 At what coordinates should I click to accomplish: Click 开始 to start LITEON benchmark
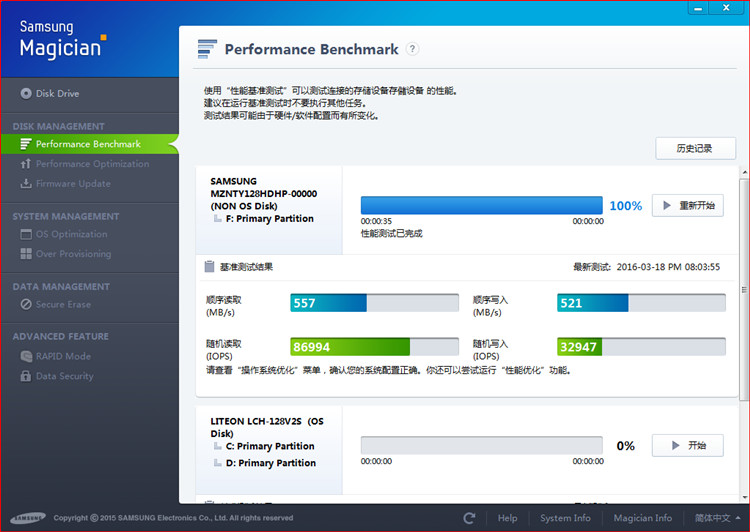[687, 445]
